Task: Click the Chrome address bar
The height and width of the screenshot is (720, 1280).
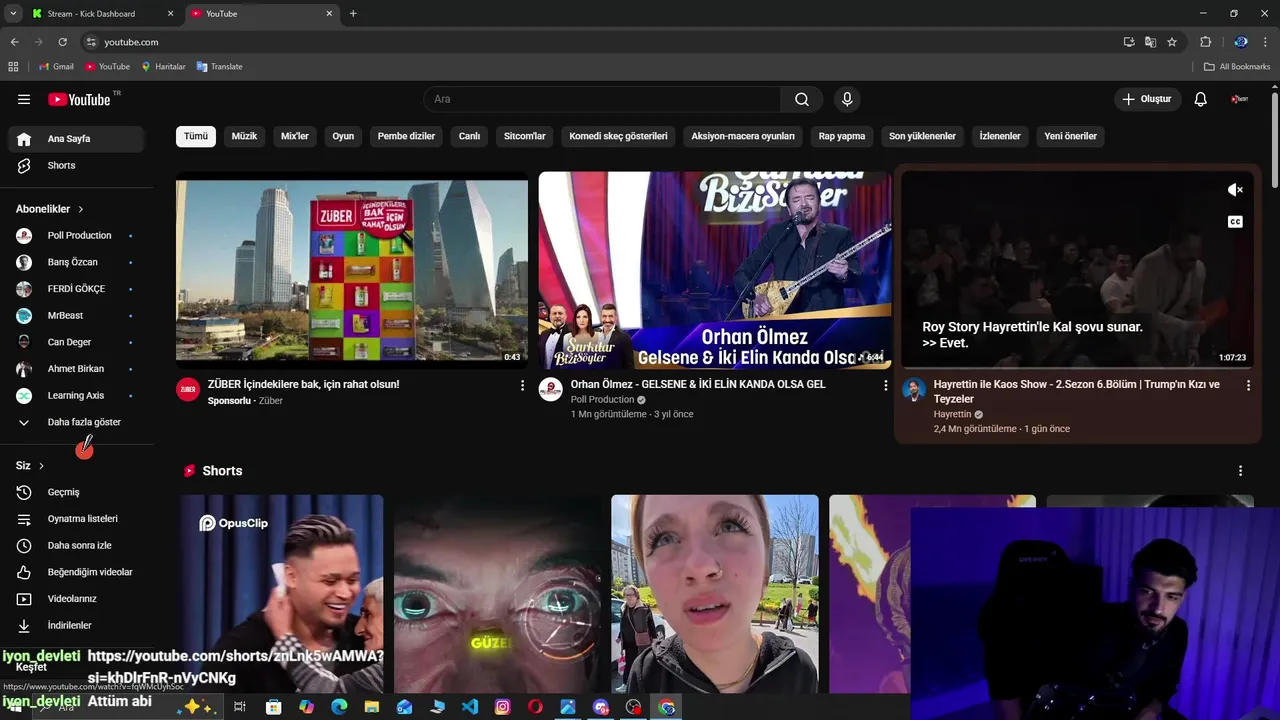Action: pyautogui.click(x=600, y=42)
